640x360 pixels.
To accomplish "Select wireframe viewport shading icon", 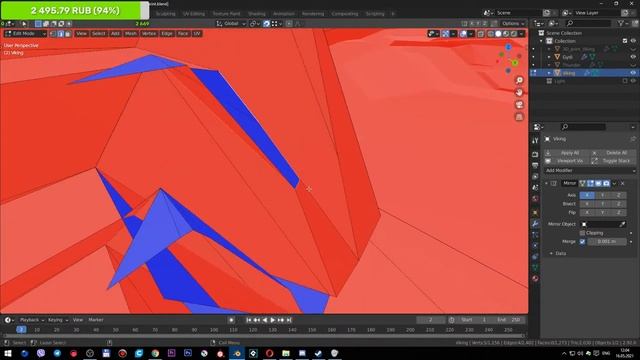I will point(491,34).
